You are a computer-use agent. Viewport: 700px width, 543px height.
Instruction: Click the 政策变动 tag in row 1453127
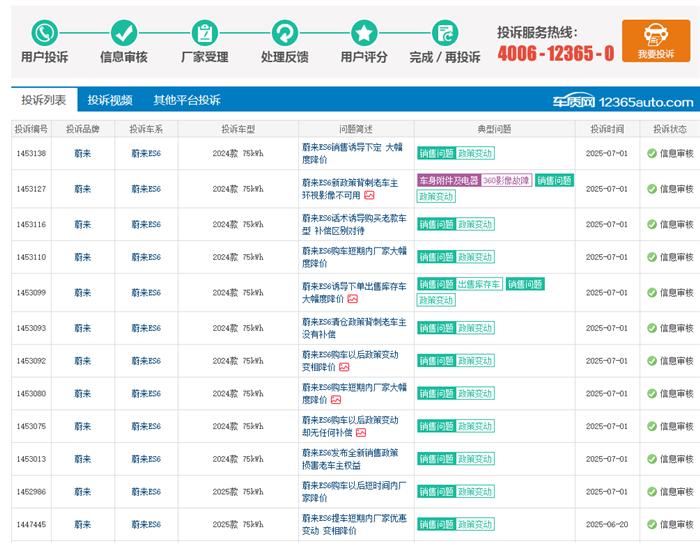coord(436,196)
